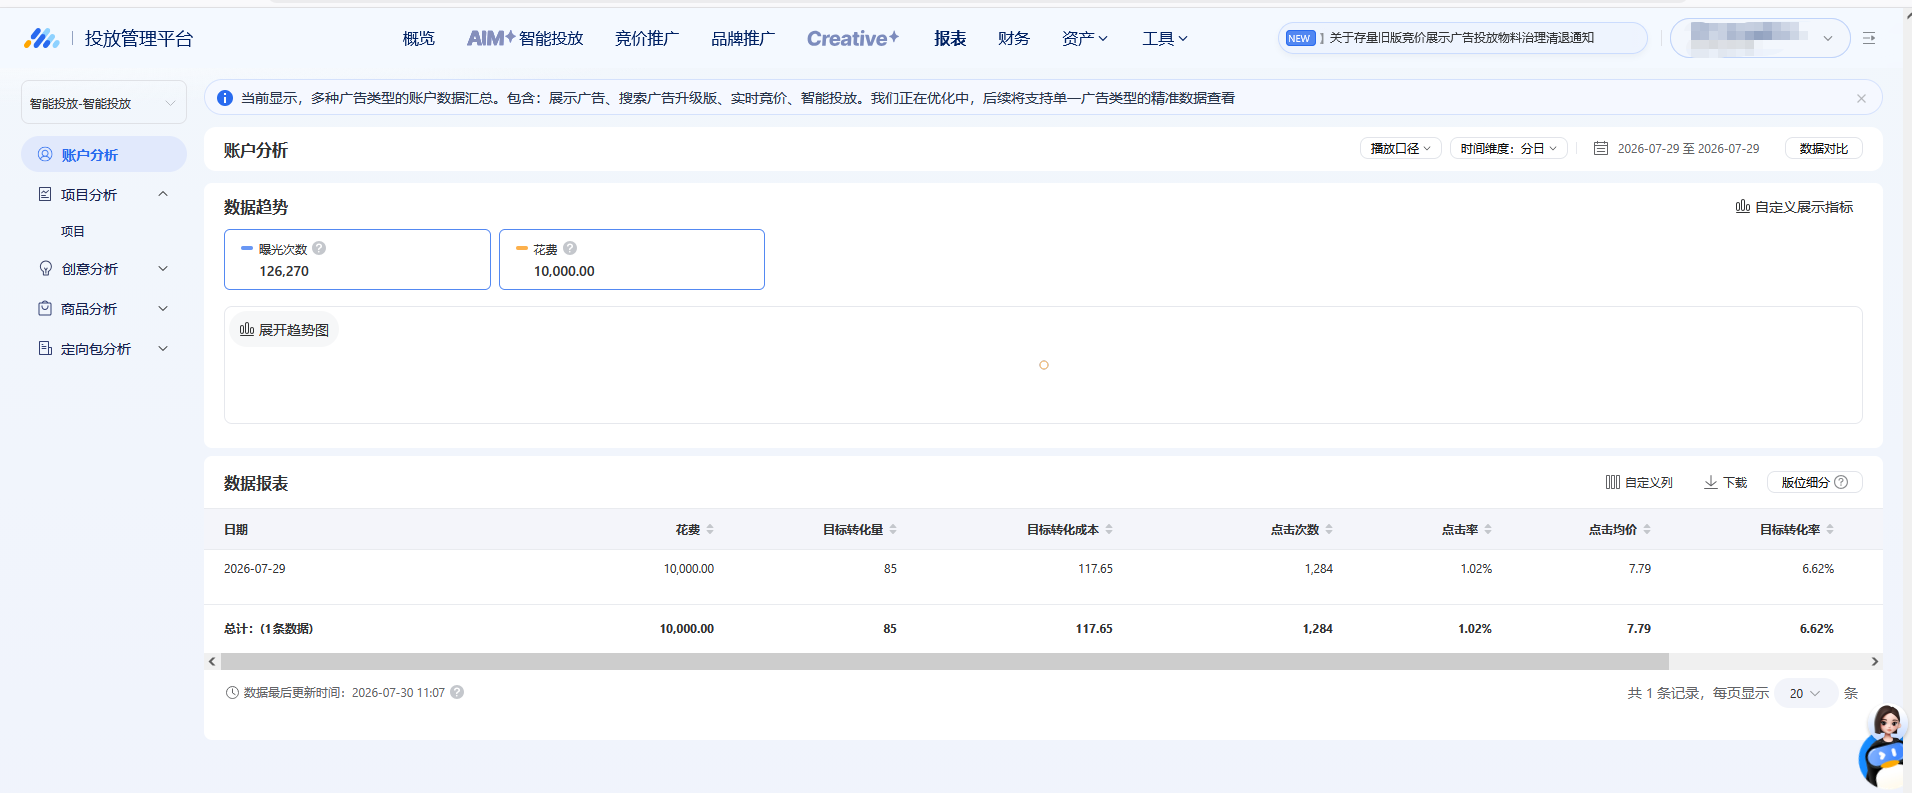
Task: Click the 117.65 cost cell in data row
Action: pos(1095,568)
